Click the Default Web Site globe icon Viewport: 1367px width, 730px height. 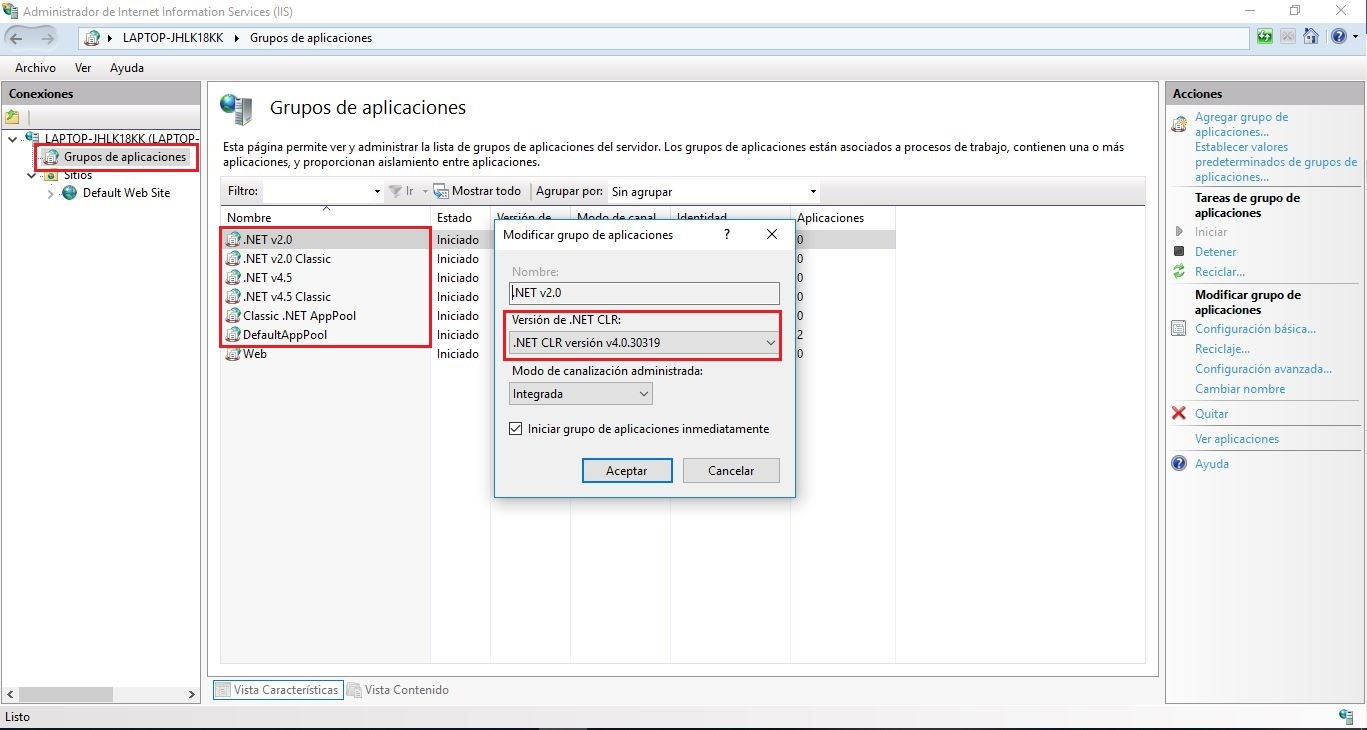(70, 193)
